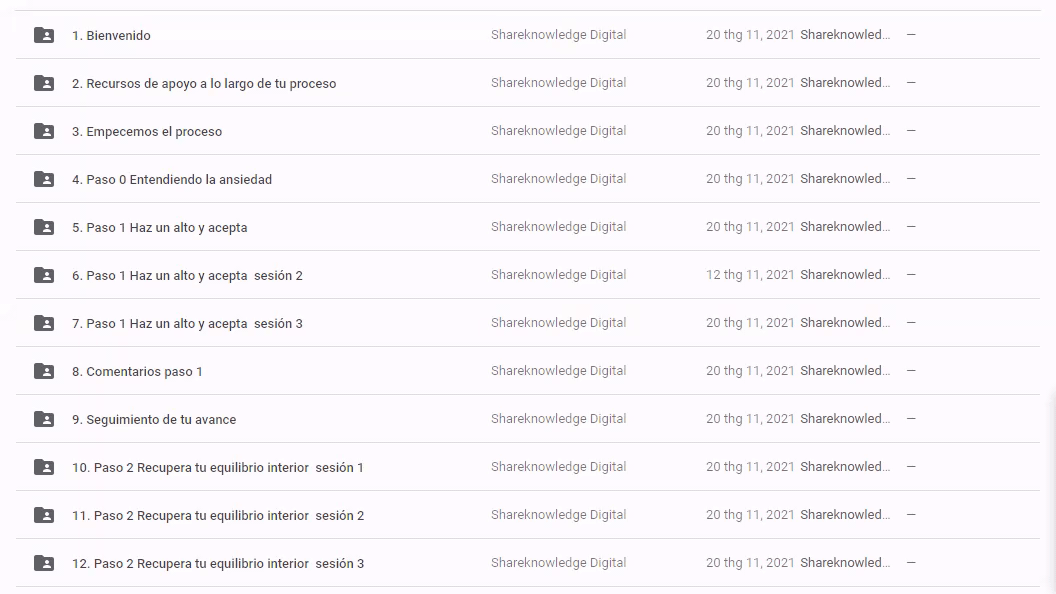Click folder icon for Seguimiento de tu avance
This screenshot has height=594, width=1056.
point(44,419)
